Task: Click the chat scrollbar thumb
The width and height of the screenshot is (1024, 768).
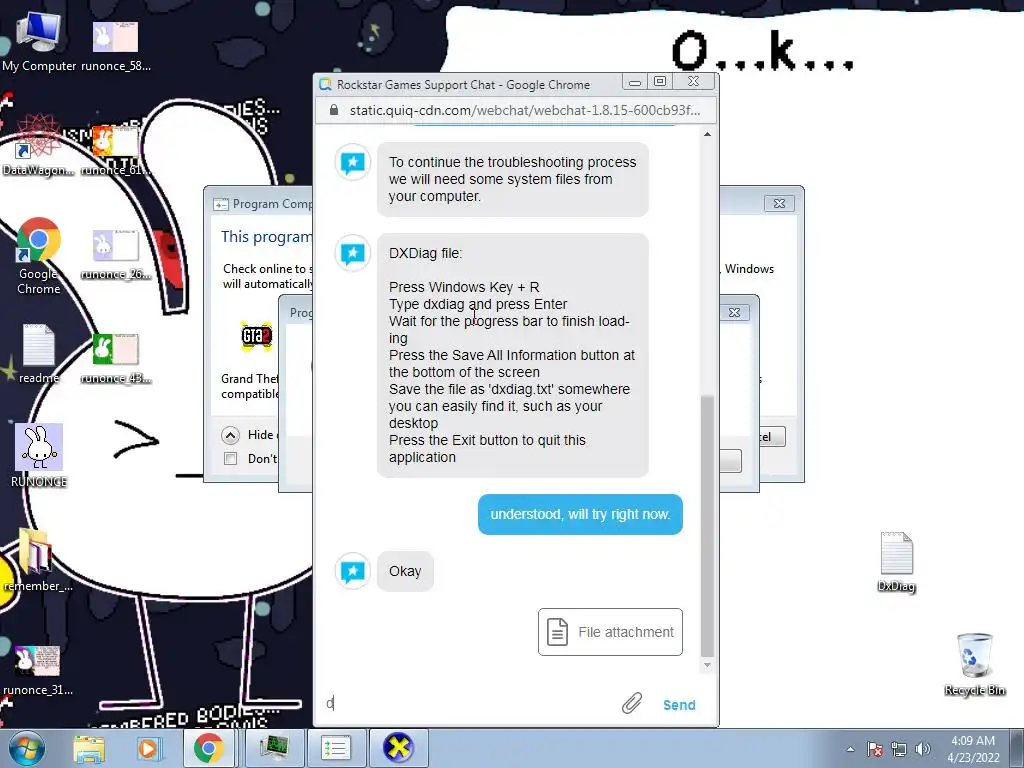Action: tap(707, 526)
